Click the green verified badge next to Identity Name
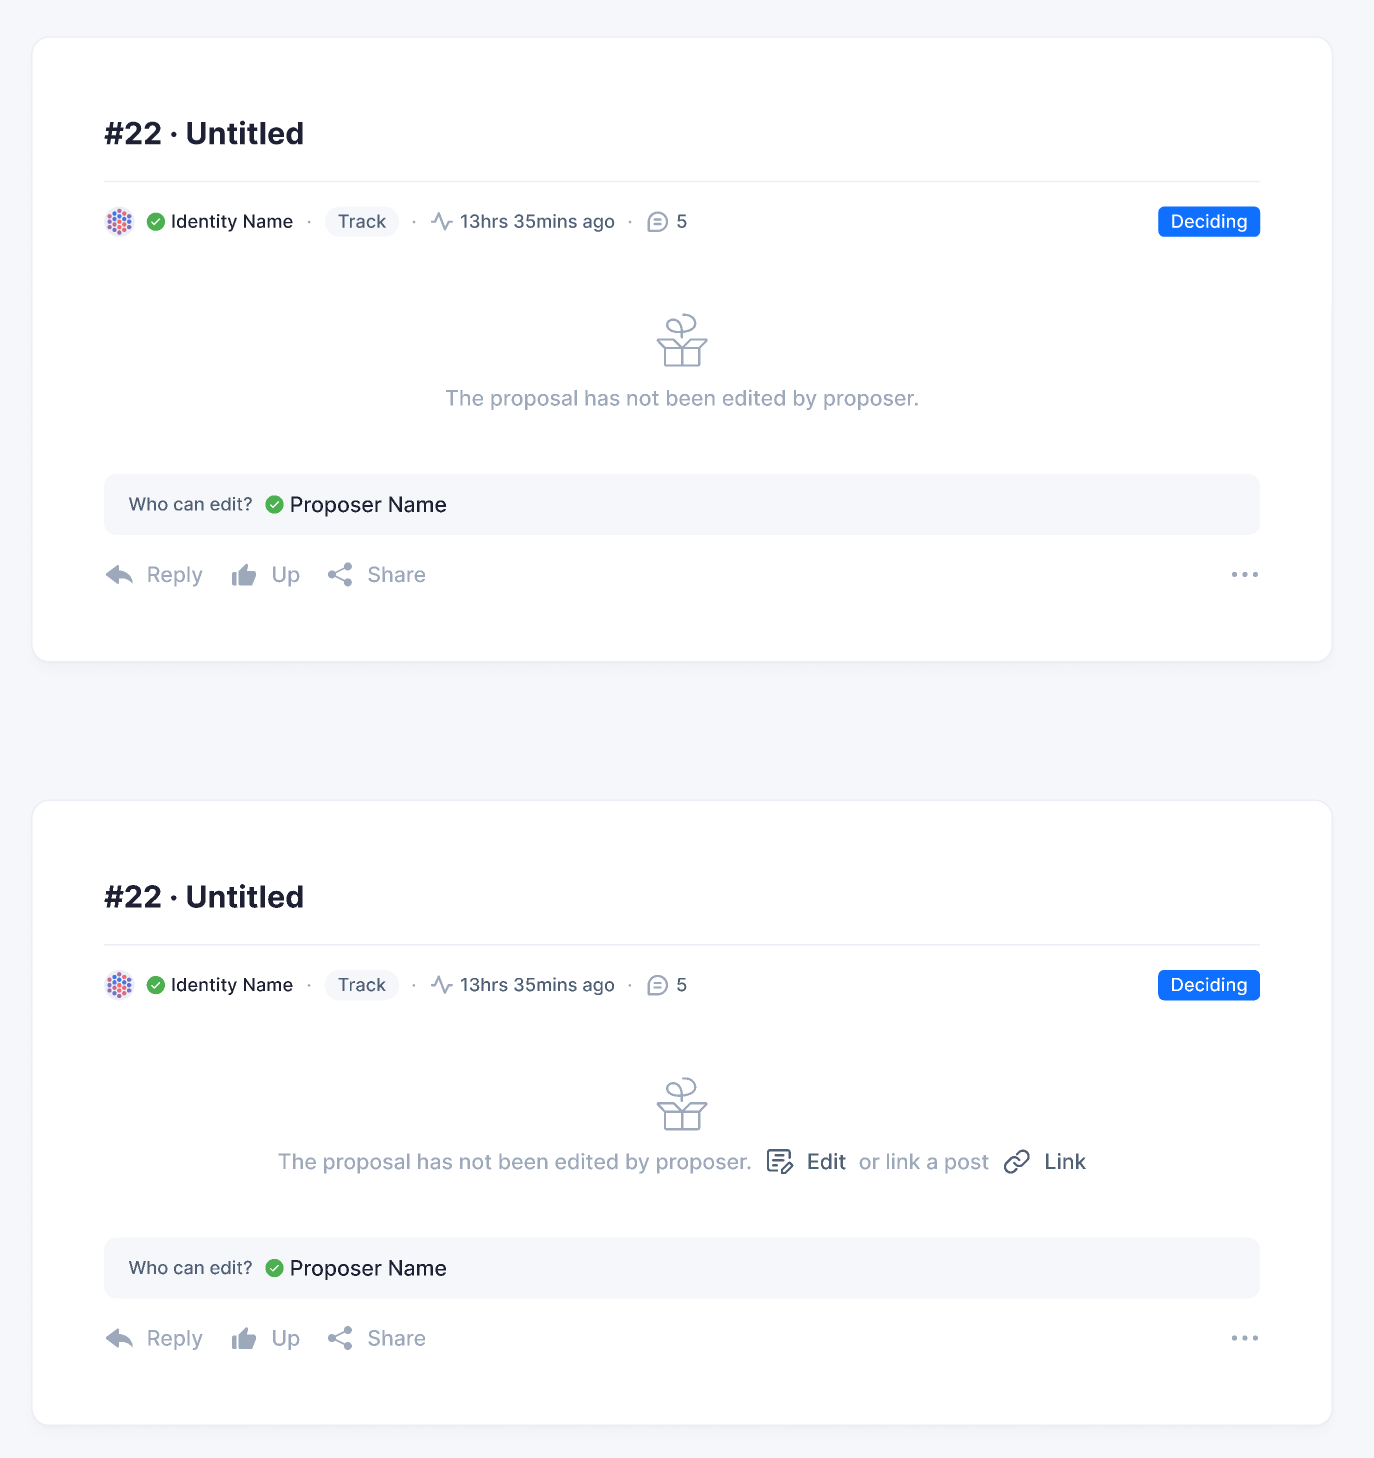The width and height of the screenshot is (1374, 1458). 156,221
